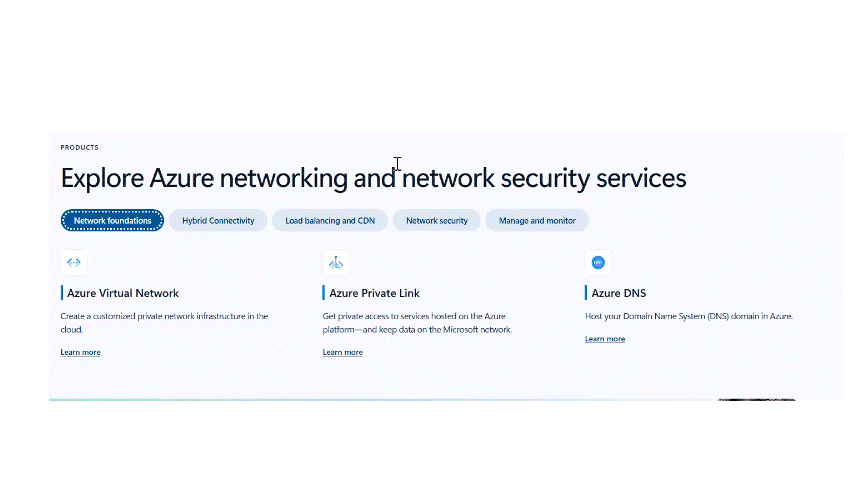
Task: Click the Azure Private Link description text
Action: click(417, 323)
